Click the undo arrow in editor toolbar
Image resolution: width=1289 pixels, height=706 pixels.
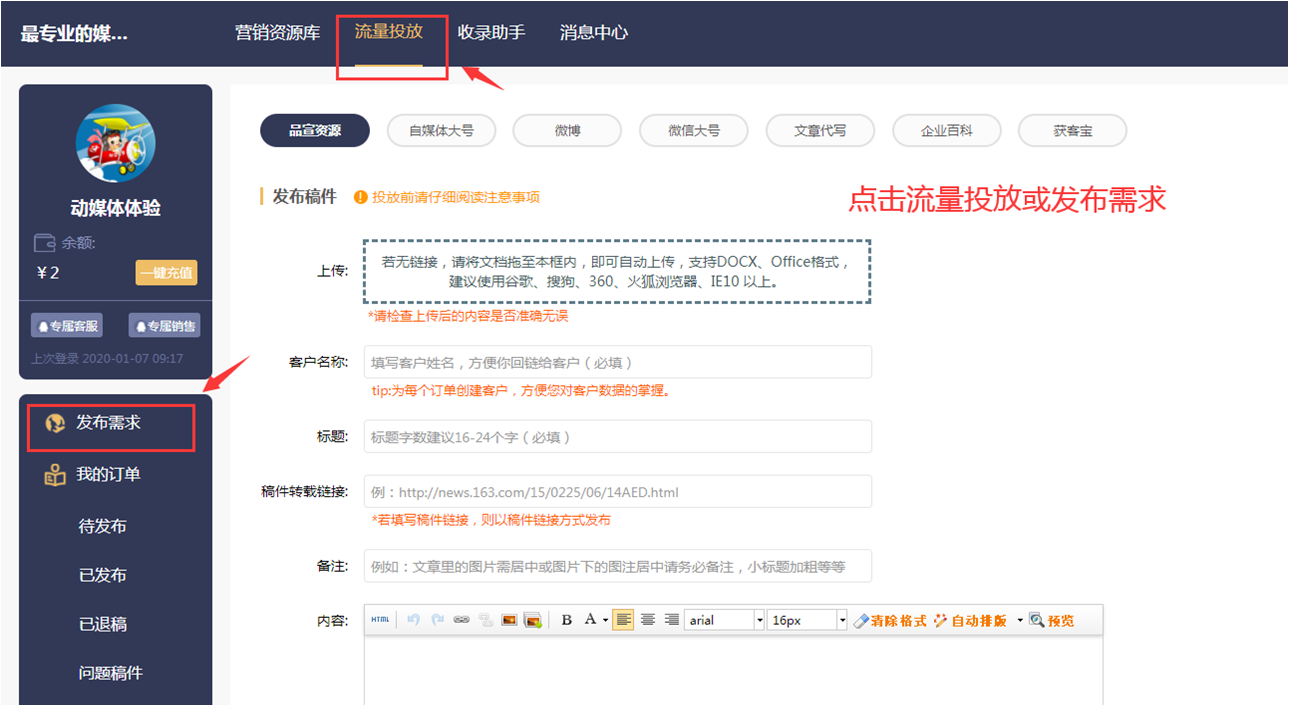(414, 620)
